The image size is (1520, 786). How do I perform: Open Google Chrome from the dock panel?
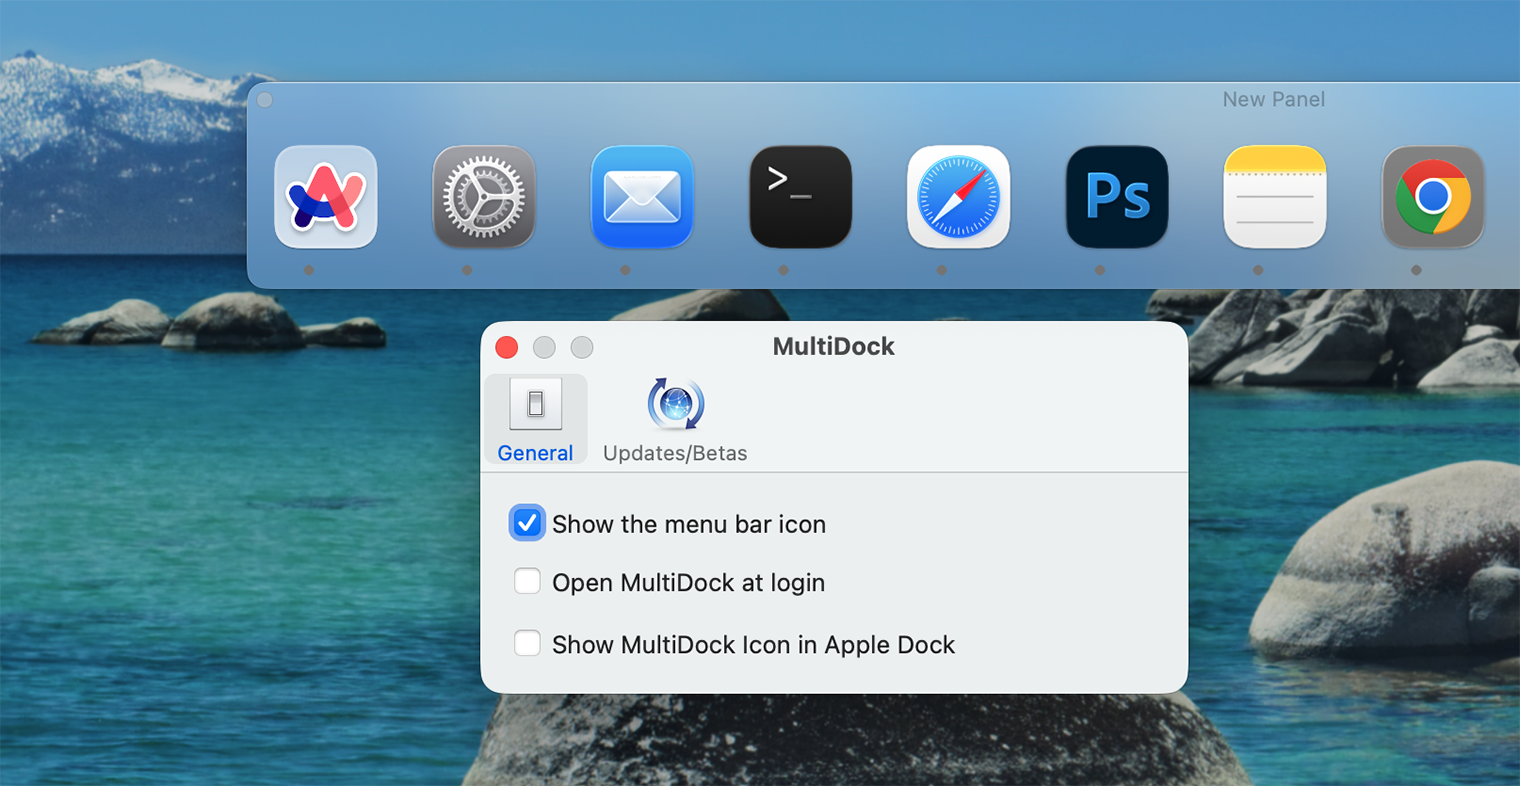1432,197
